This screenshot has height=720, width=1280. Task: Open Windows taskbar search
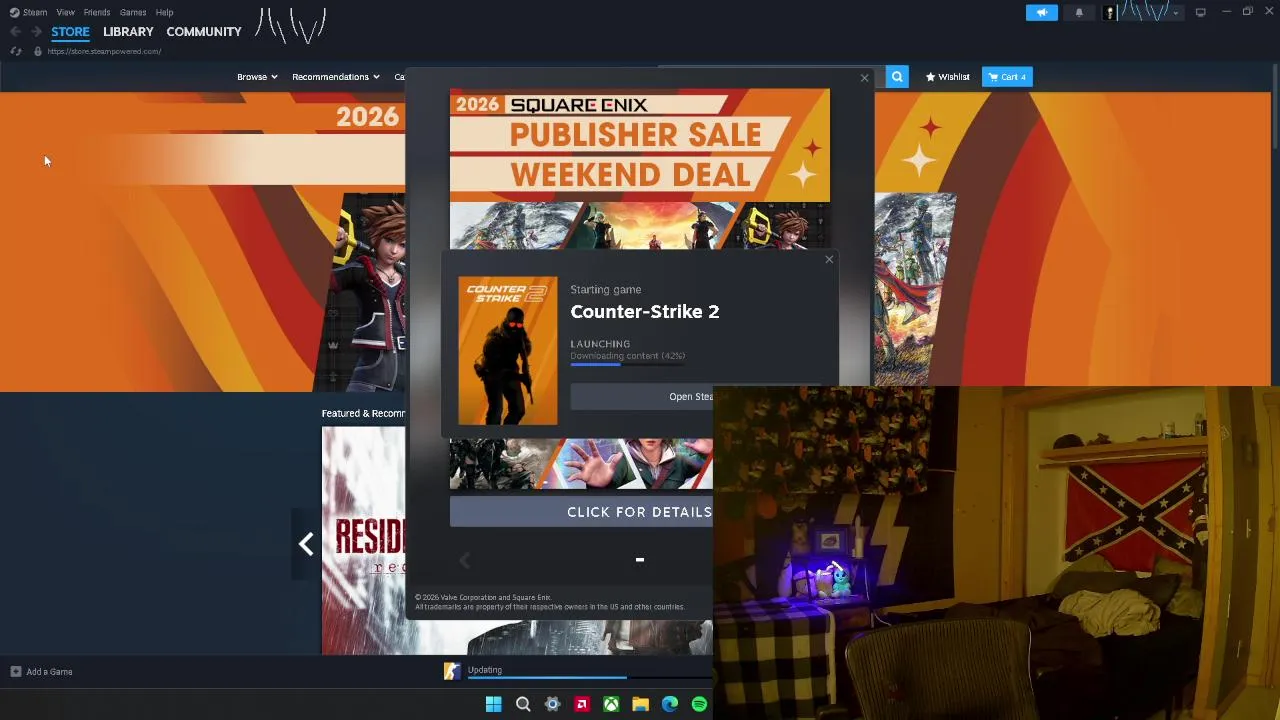pos(522,705)
